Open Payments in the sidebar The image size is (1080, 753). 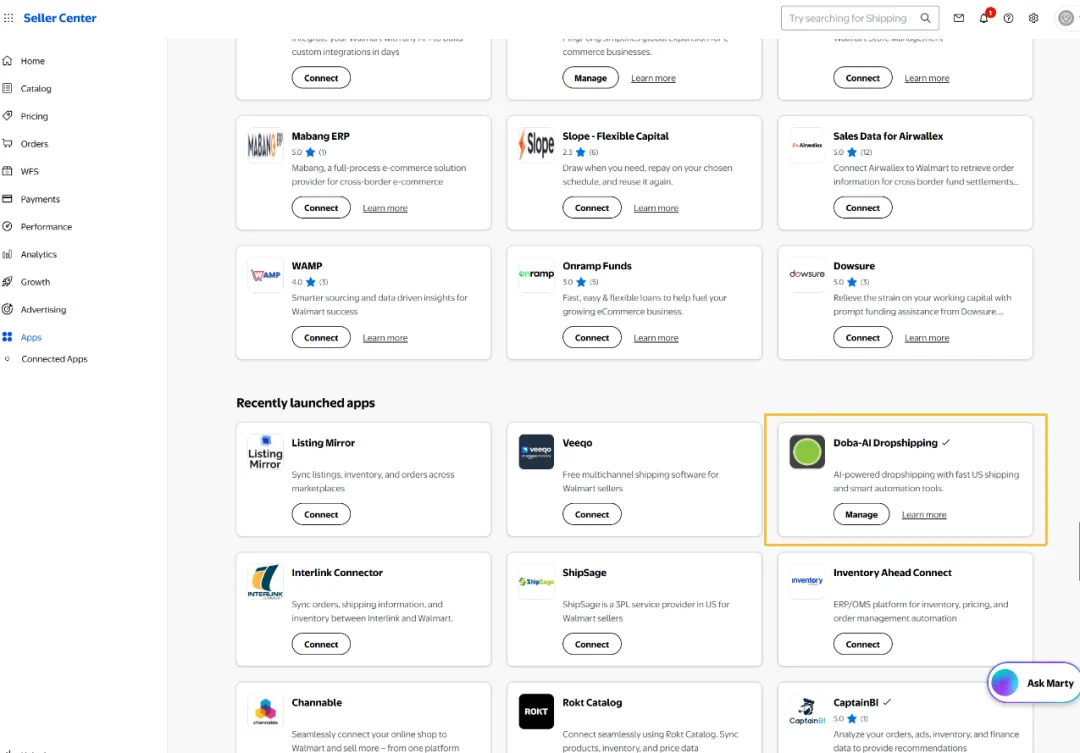pyautogui.click(x=40, y=198)
